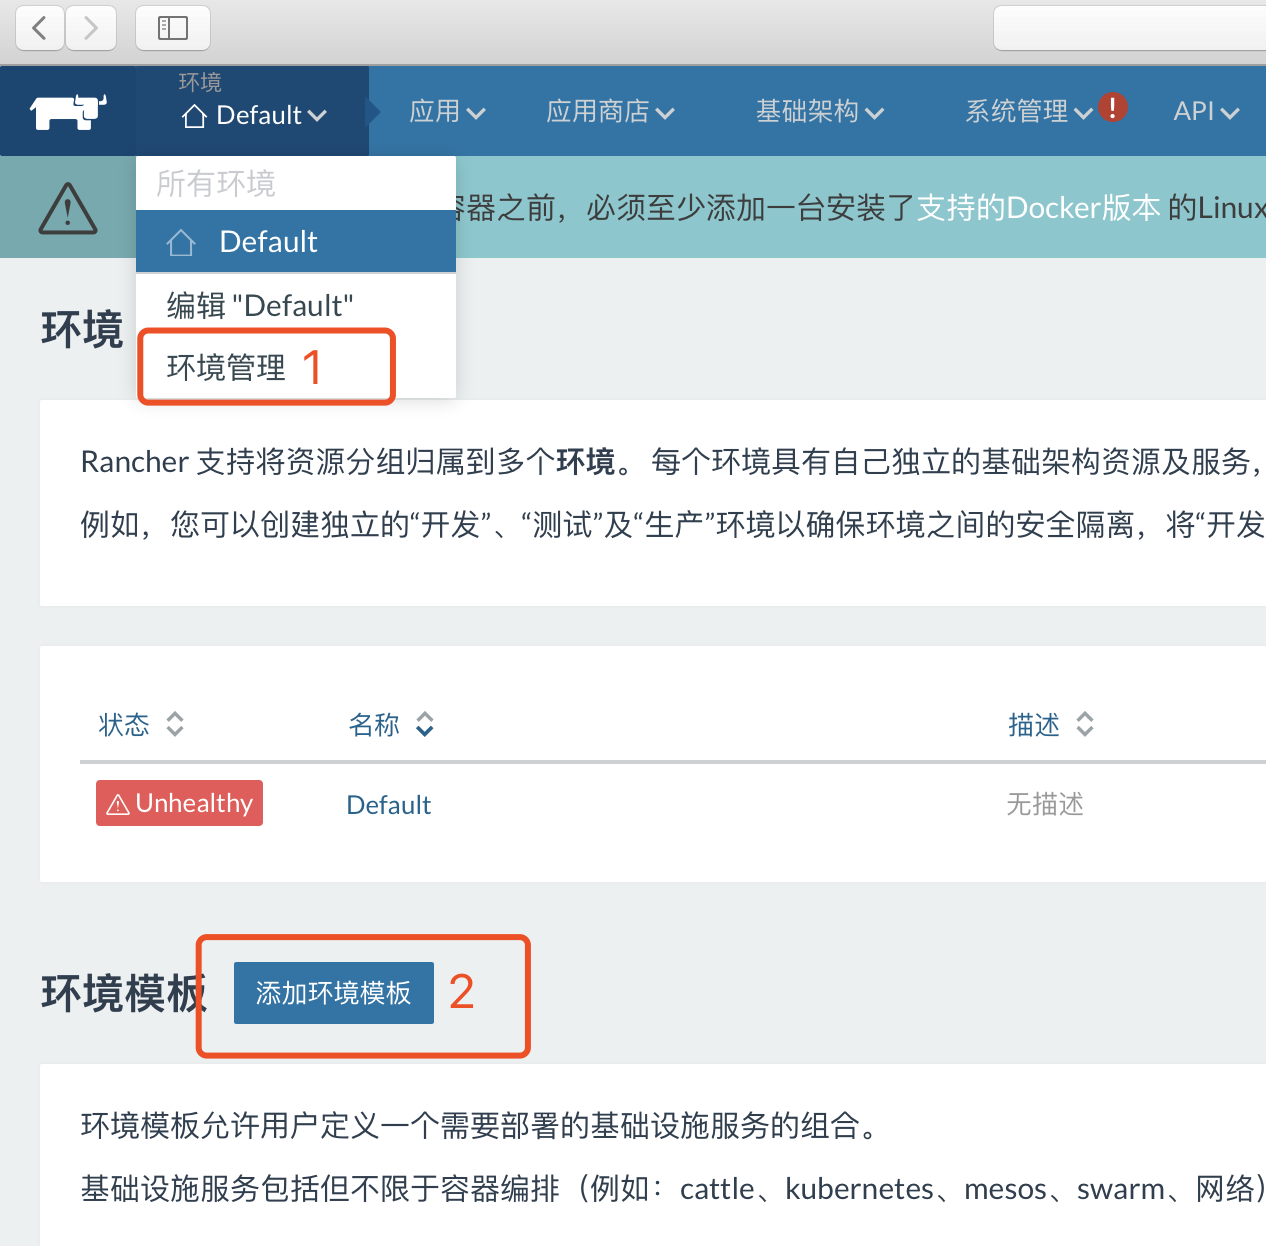
Task: Open the Default environment in the table
Action: point(388,804)
